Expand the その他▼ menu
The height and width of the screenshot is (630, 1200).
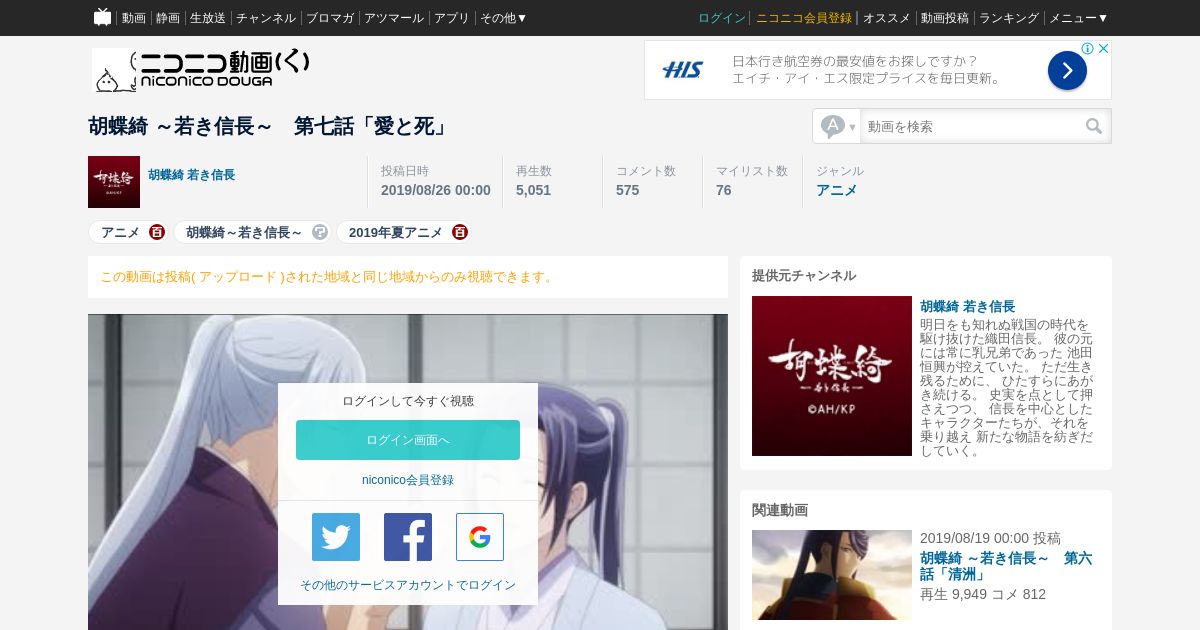tap(503, 18)
